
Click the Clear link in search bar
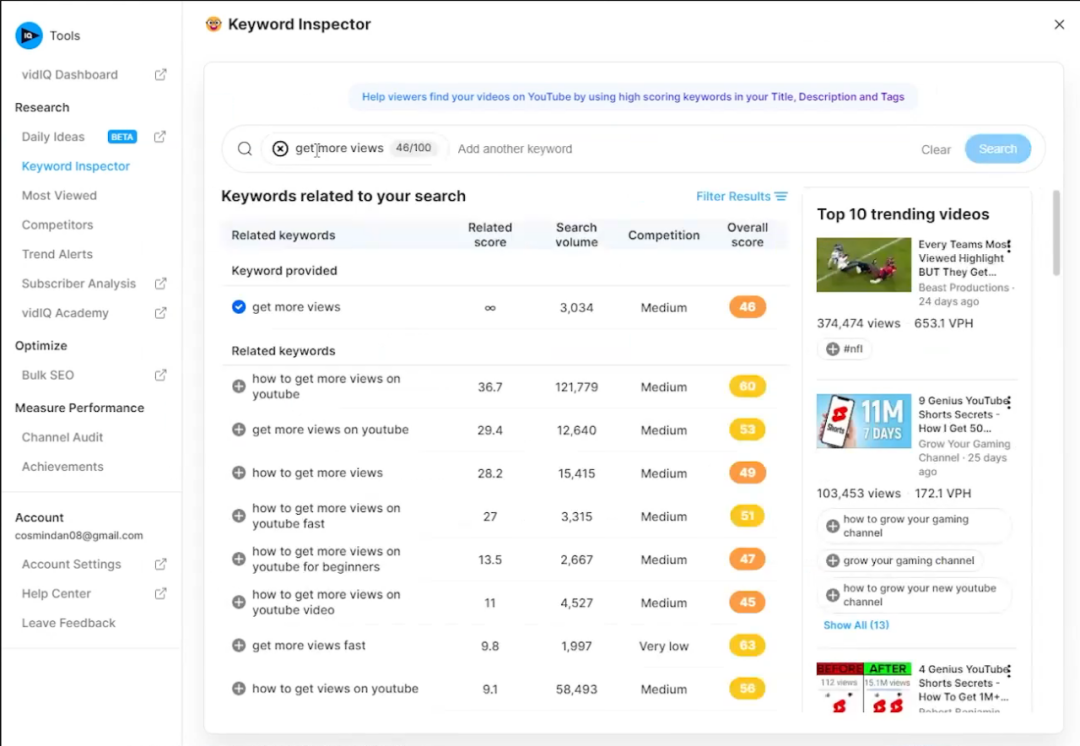coord(935,150)
